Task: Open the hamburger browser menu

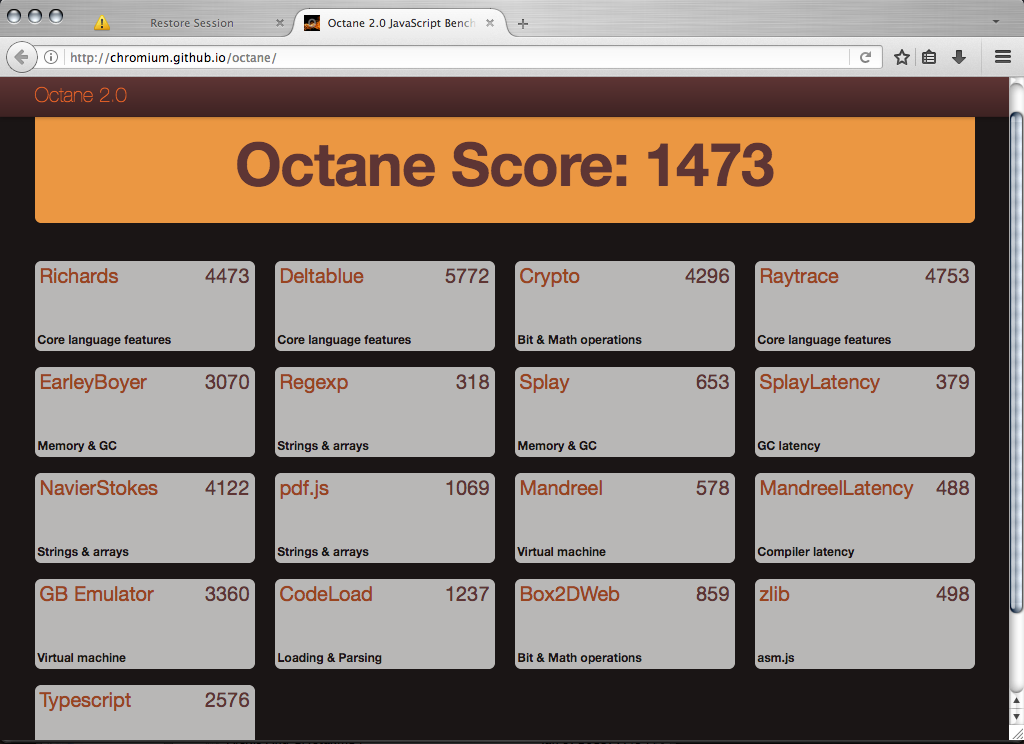Action: (x=1003, y=57)
